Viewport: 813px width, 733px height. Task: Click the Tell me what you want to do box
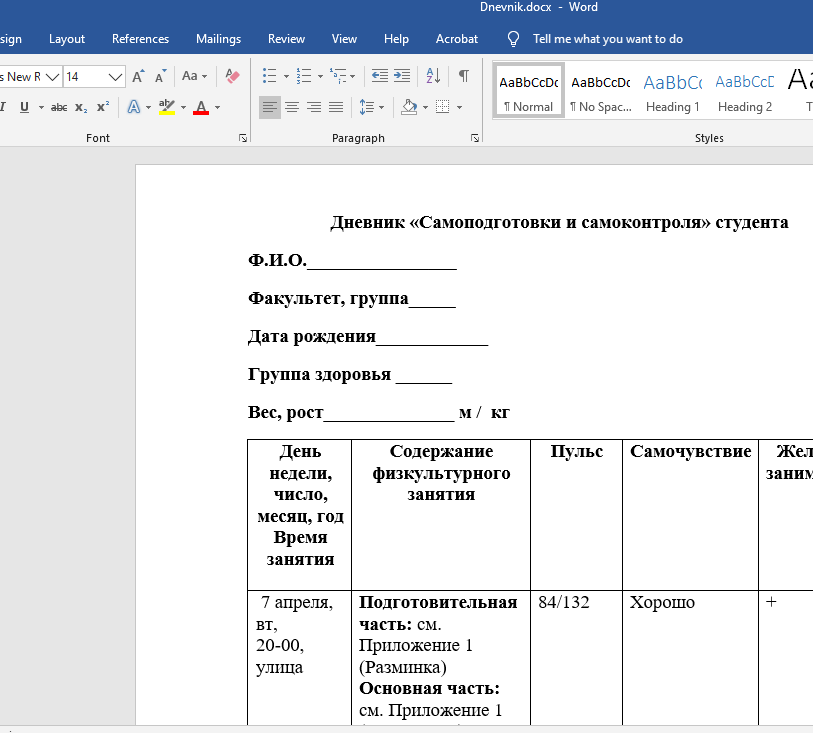click(x=607, y=39)
